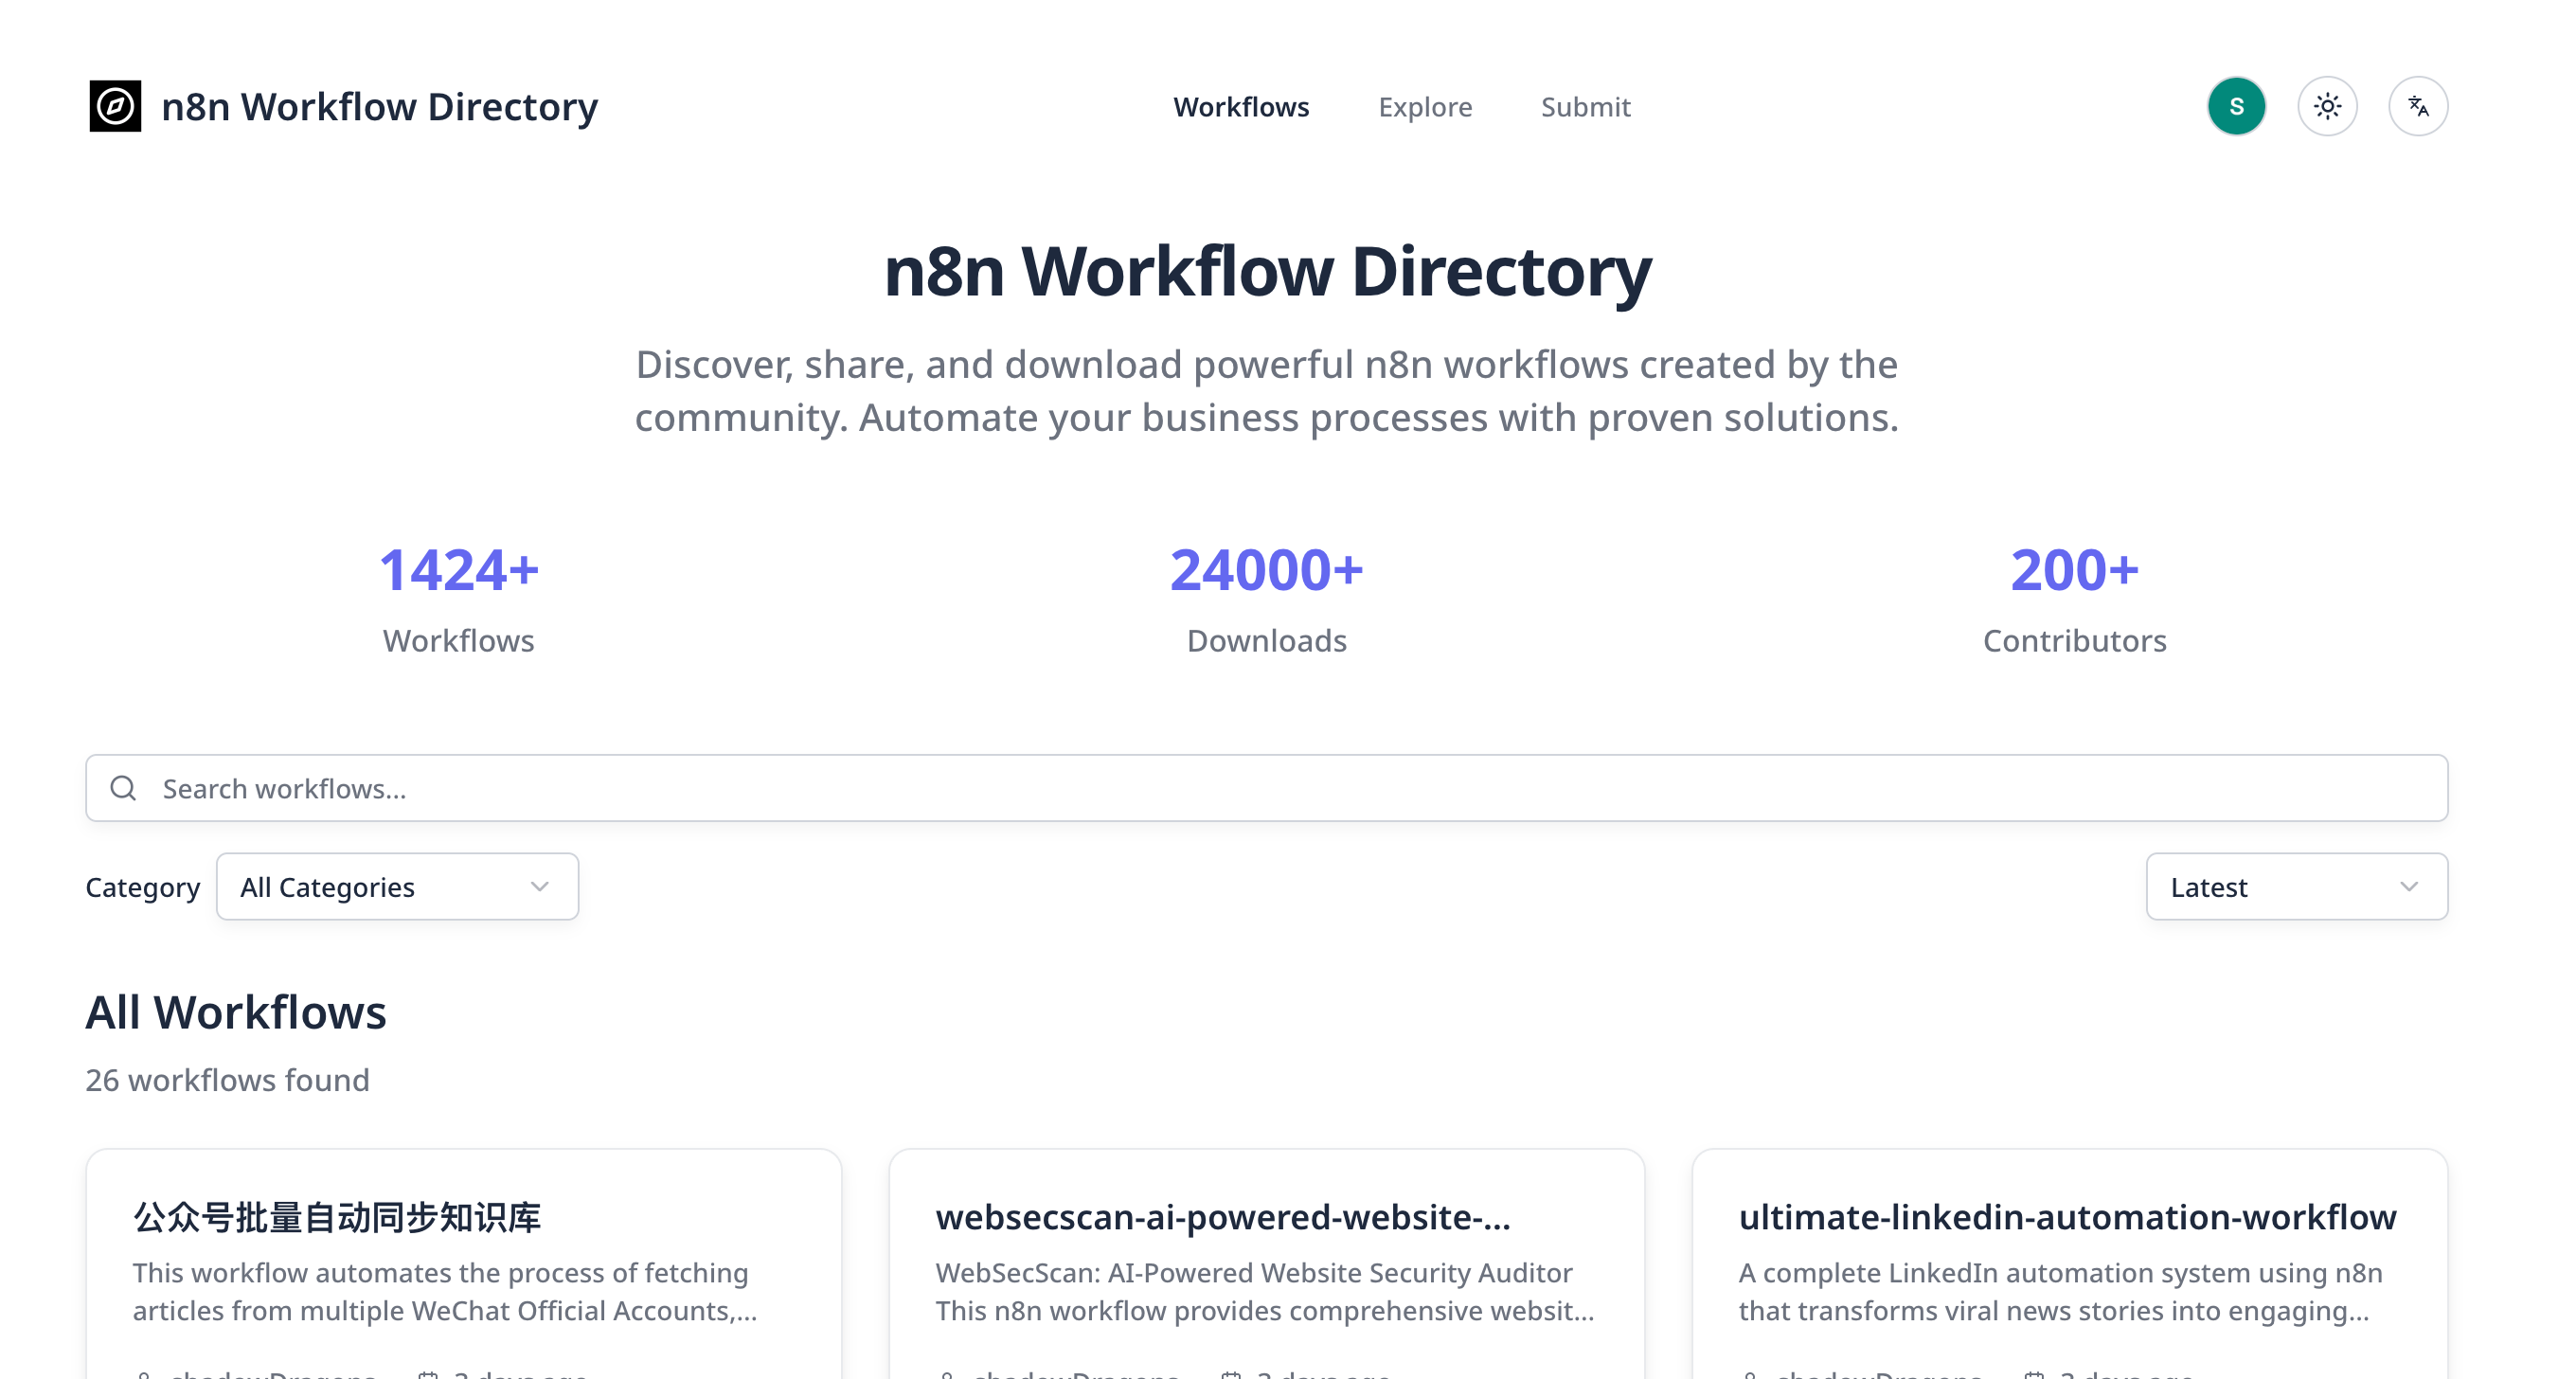Image resolution: width=2576 pixels, height=1379 pixels.
Task: Toggle the theme with the sun icon
Action: point(2328,105)
